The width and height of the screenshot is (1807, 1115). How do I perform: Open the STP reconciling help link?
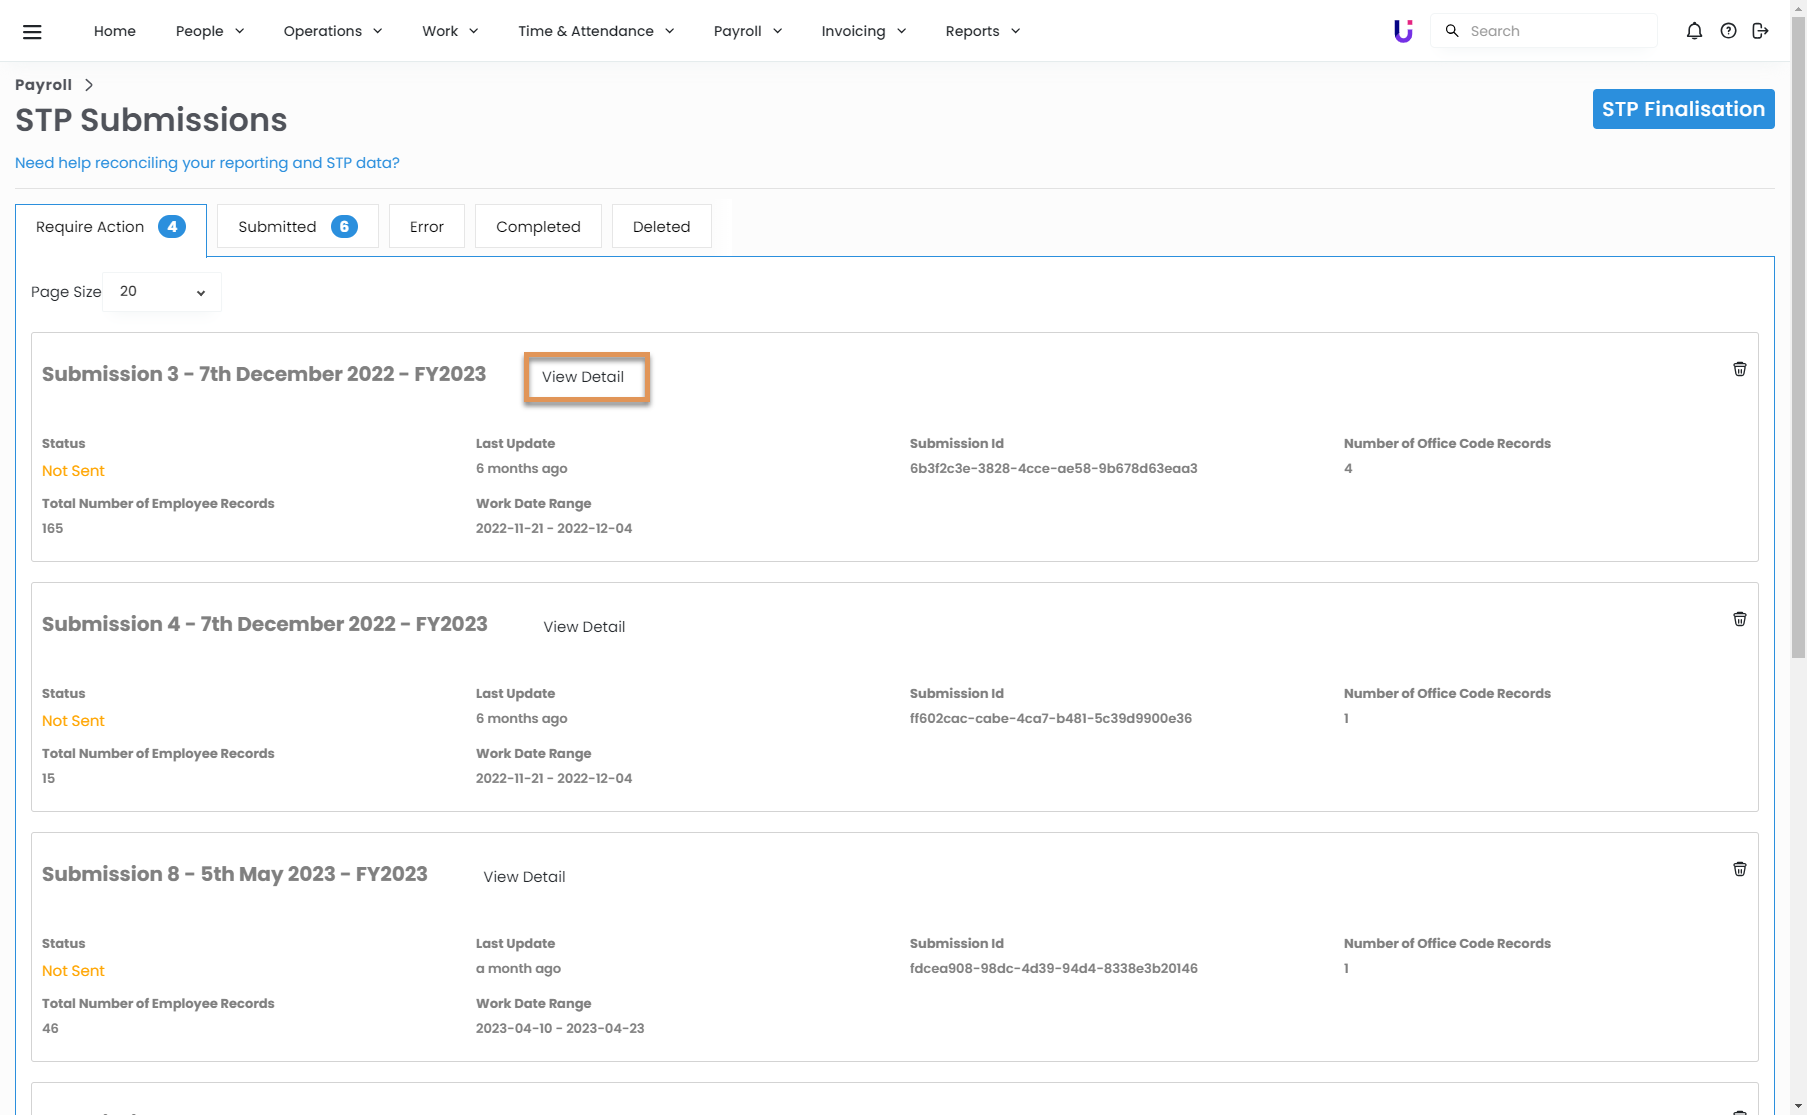207,163
